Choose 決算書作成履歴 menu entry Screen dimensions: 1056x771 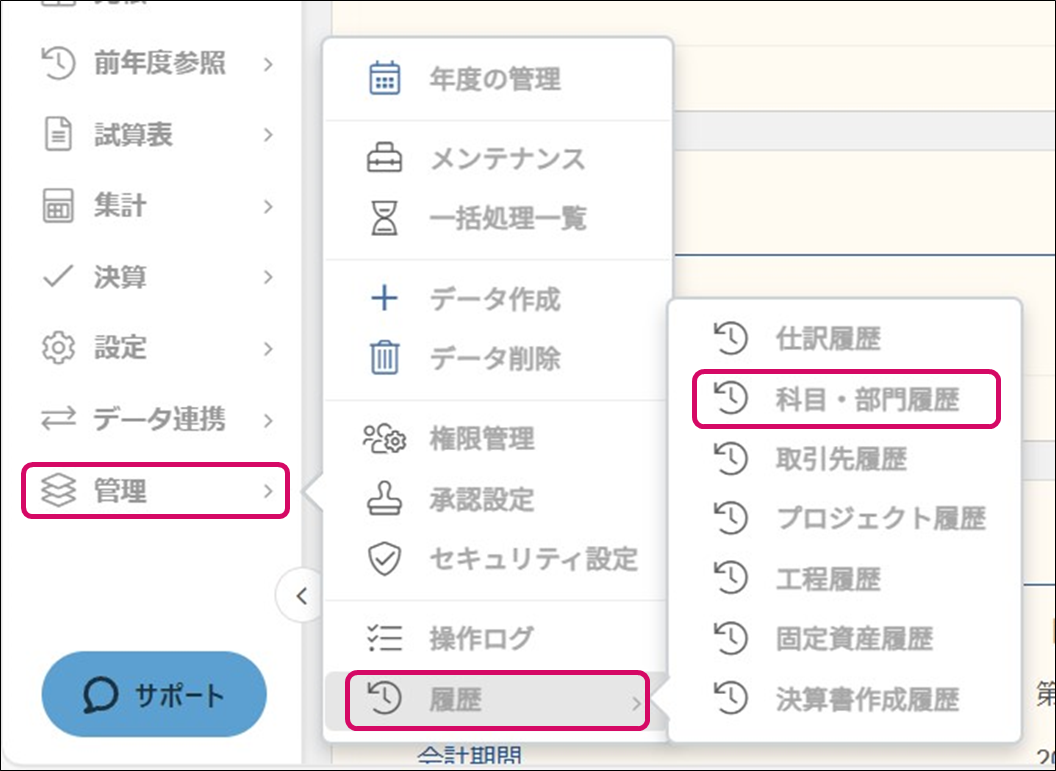(866, 698)
